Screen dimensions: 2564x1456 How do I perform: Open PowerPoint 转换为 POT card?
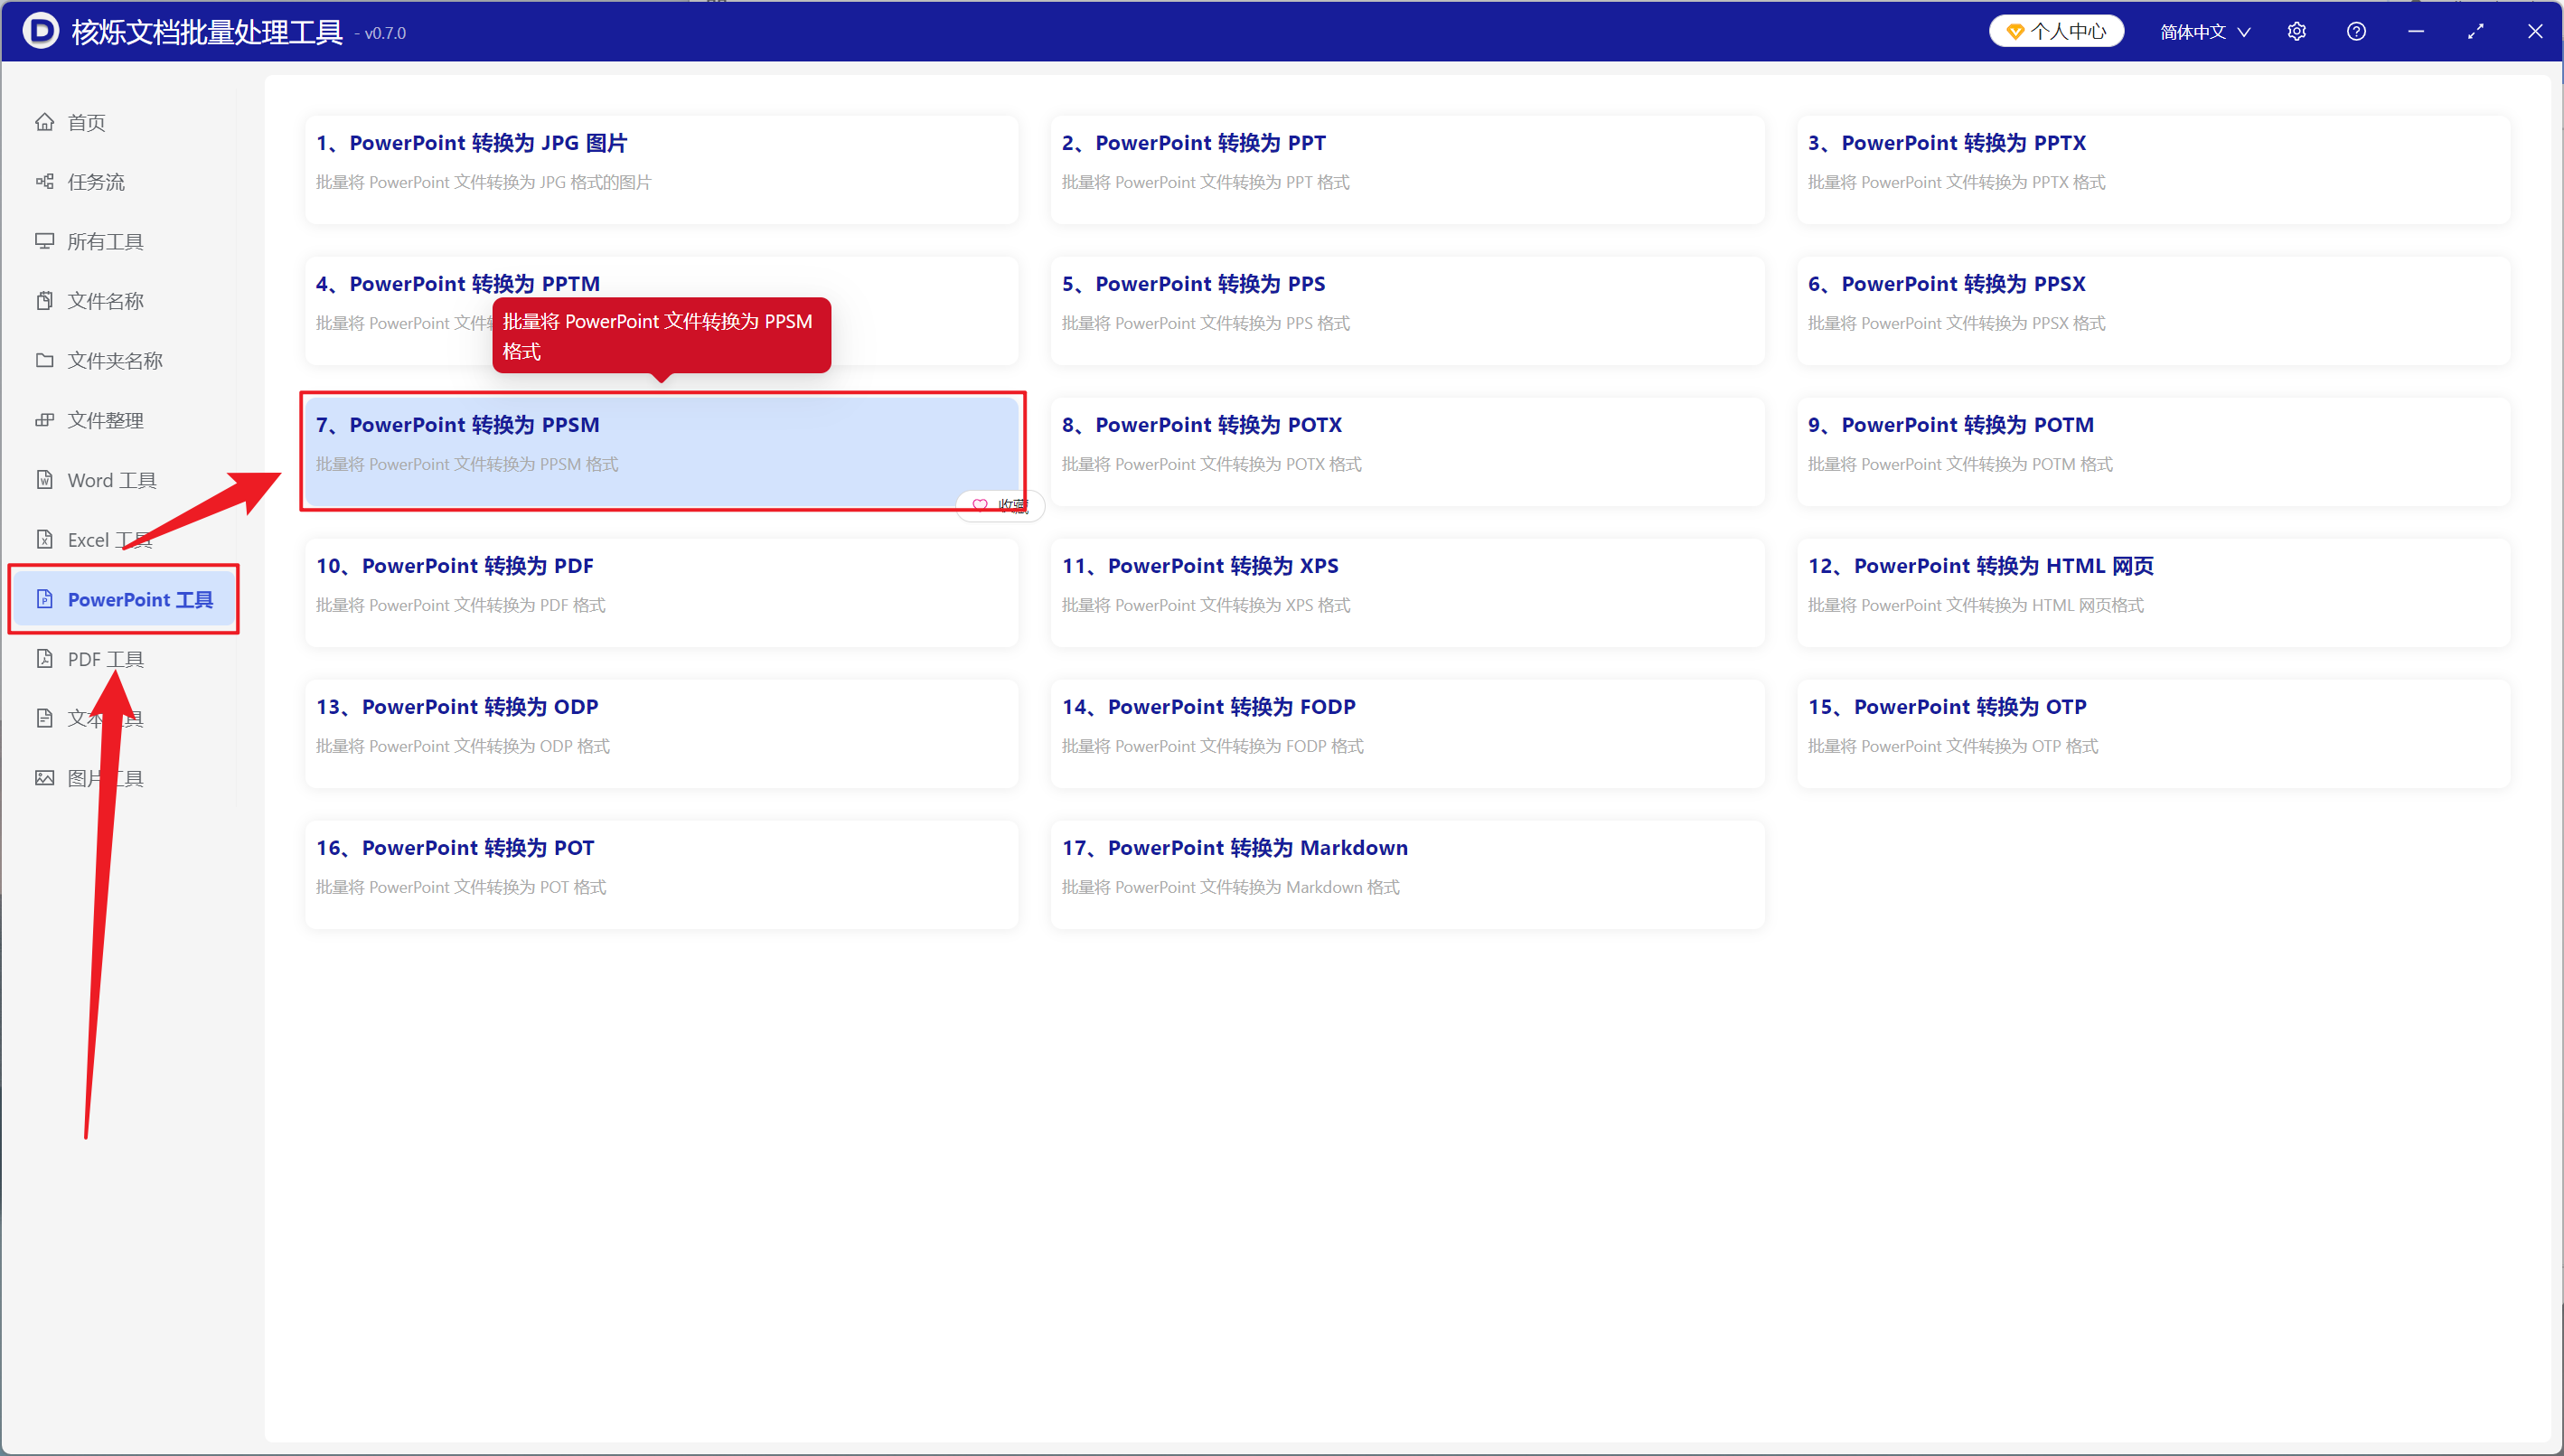(x=661, y=874)
